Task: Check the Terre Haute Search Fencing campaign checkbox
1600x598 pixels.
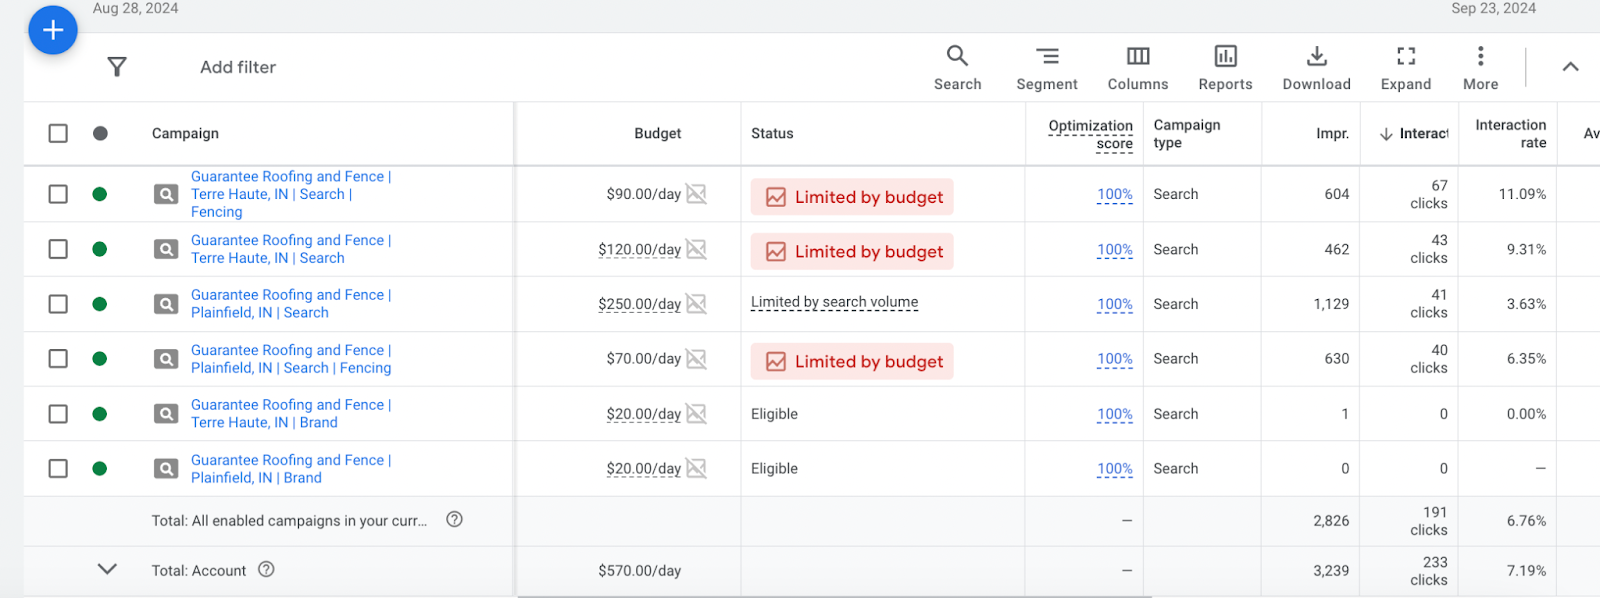Action: coord(58,194)
